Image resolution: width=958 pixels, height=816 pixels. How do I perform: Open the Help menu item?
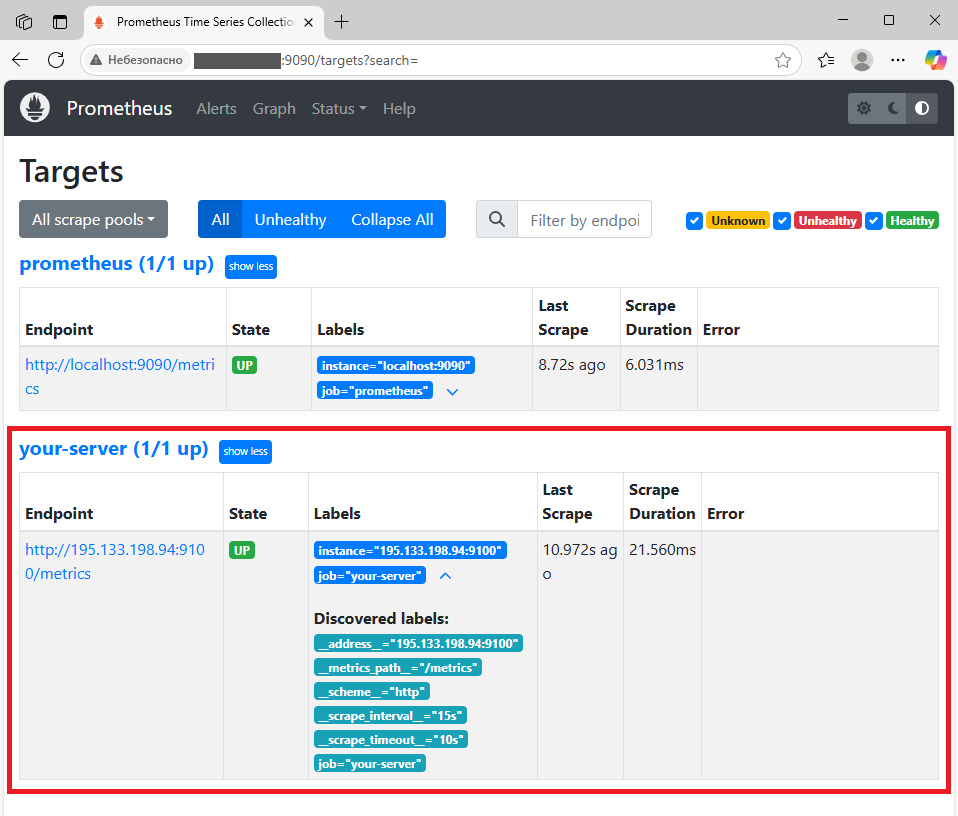(x=399, y=109)
